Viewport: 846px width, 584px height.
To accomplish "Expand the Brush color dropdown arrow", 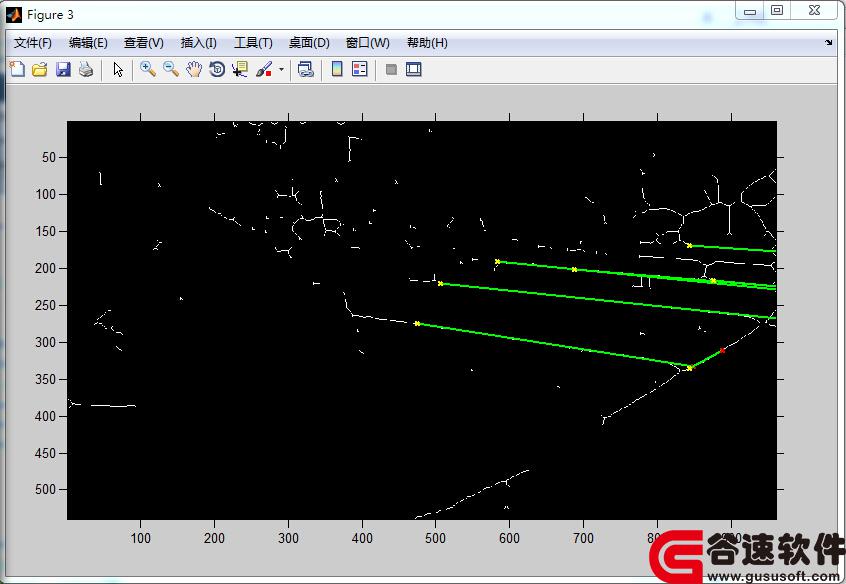I will click(281, 69).
